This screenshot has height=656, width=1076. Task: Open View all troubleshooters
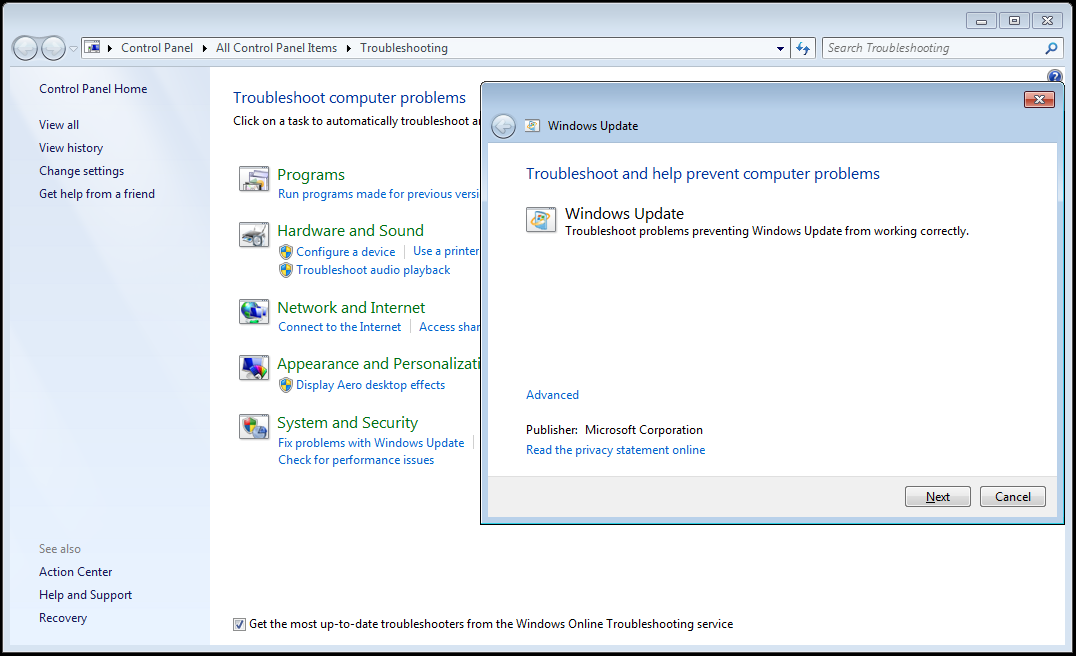coord(59,125)
